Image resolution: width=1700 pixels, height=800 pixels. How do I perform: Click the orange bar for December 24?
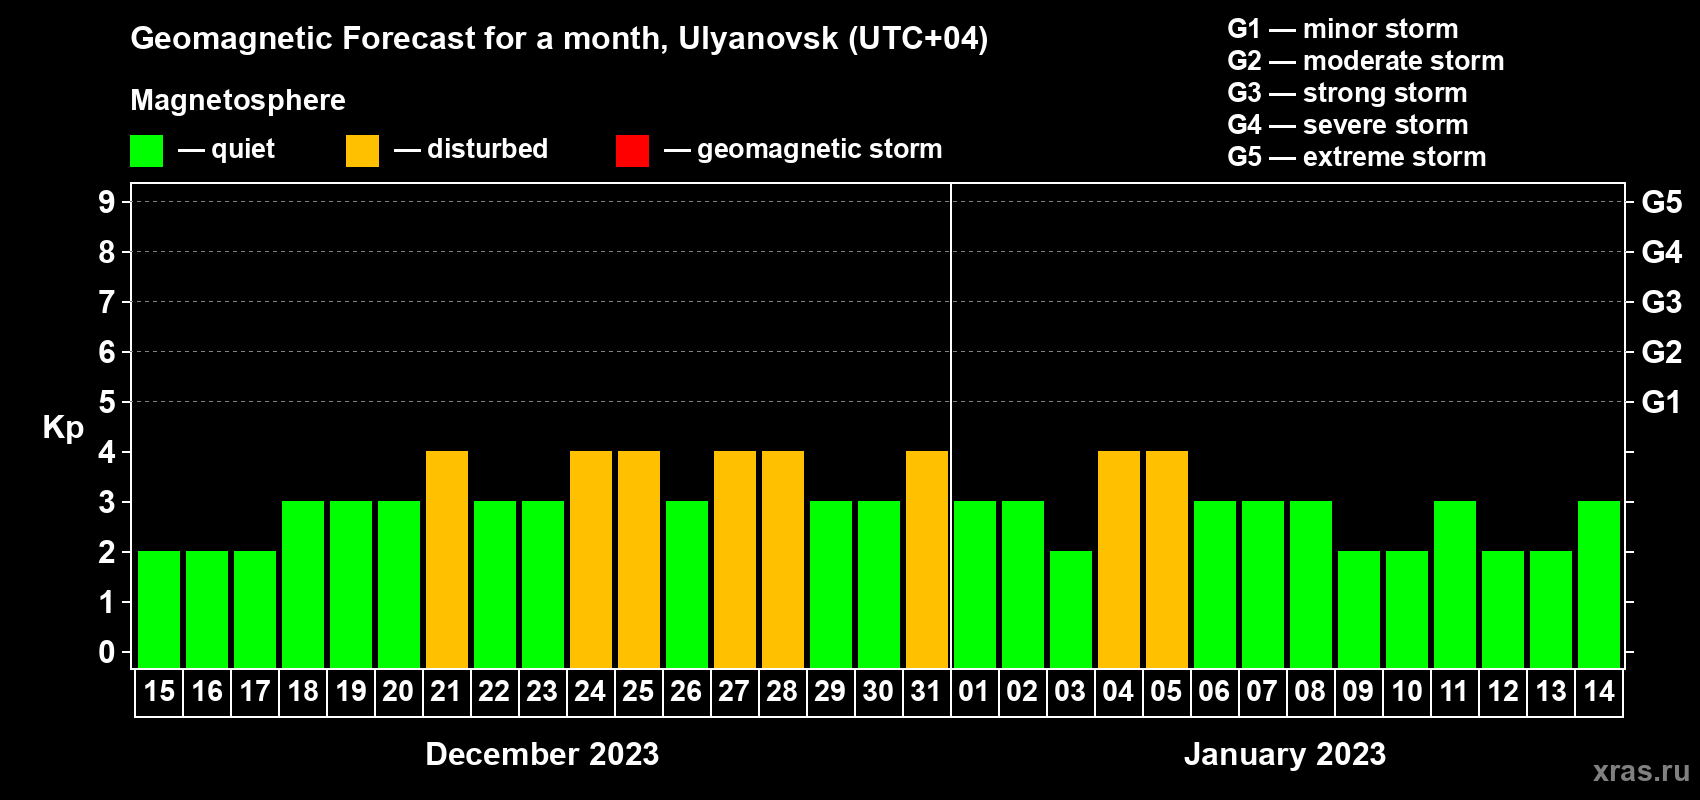(591, 559)
